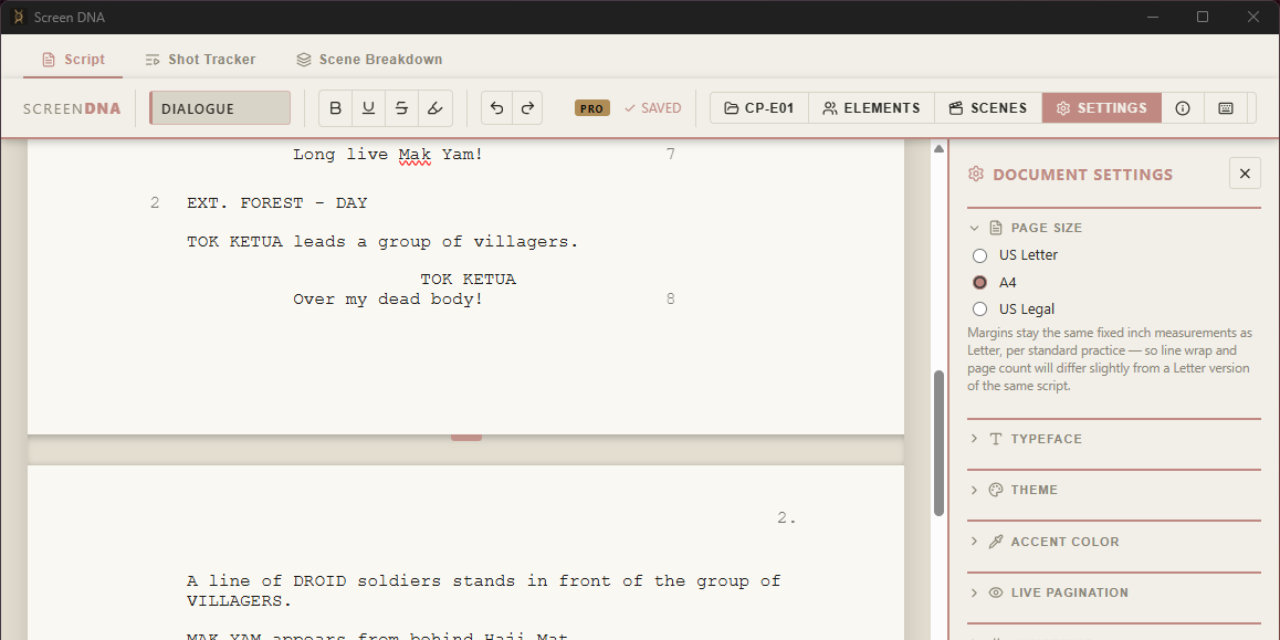Image resolution: width=1280 pixels, height=640 pixels.
Task: Click the Document Settings gear icon
Action: pos(976,174)
